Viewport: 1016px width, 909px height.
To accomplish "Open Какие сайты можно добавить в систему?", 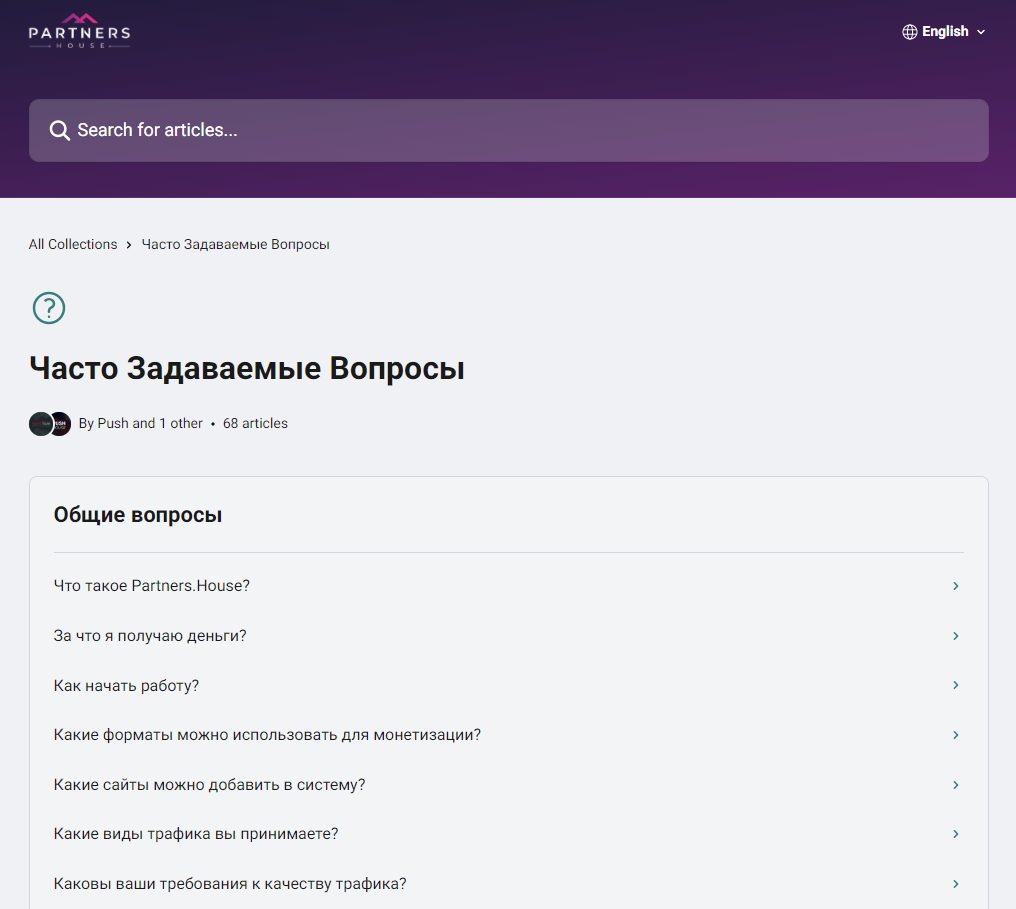I will (509, 785).
